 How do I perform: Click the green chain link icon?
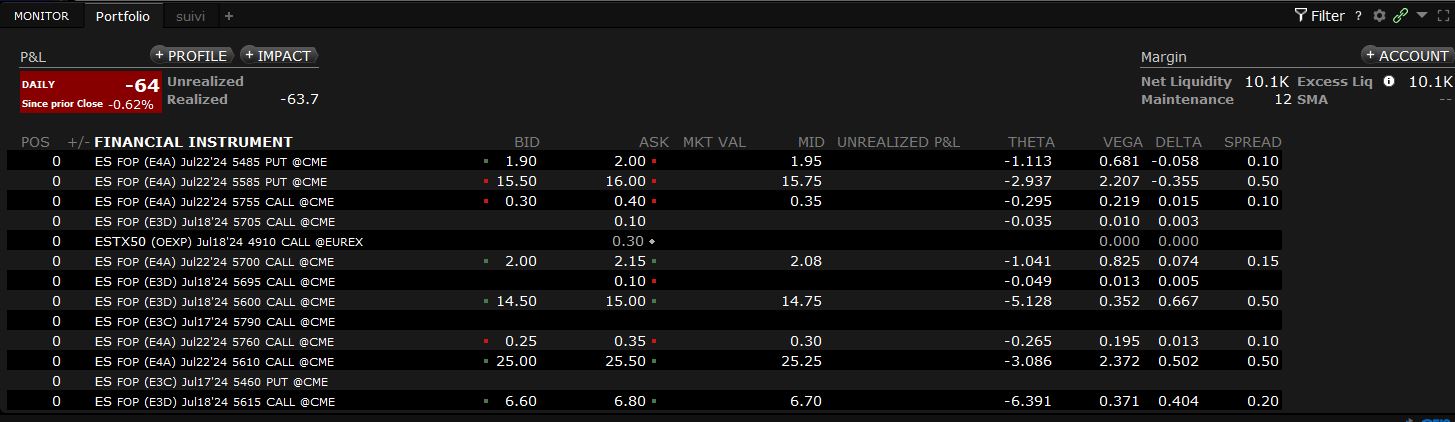pos(1400,16)
